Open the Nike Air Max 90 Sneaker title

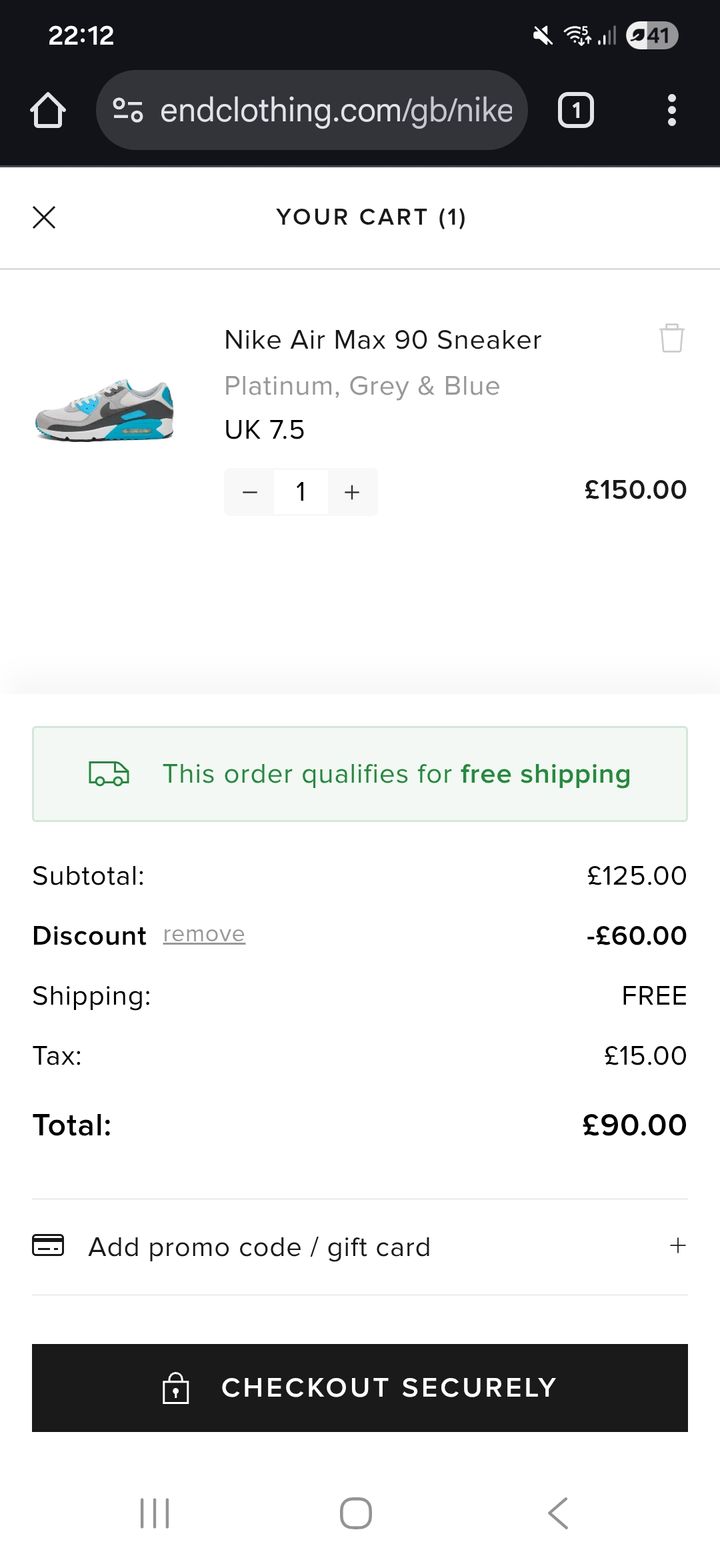[x=383, y=340]
